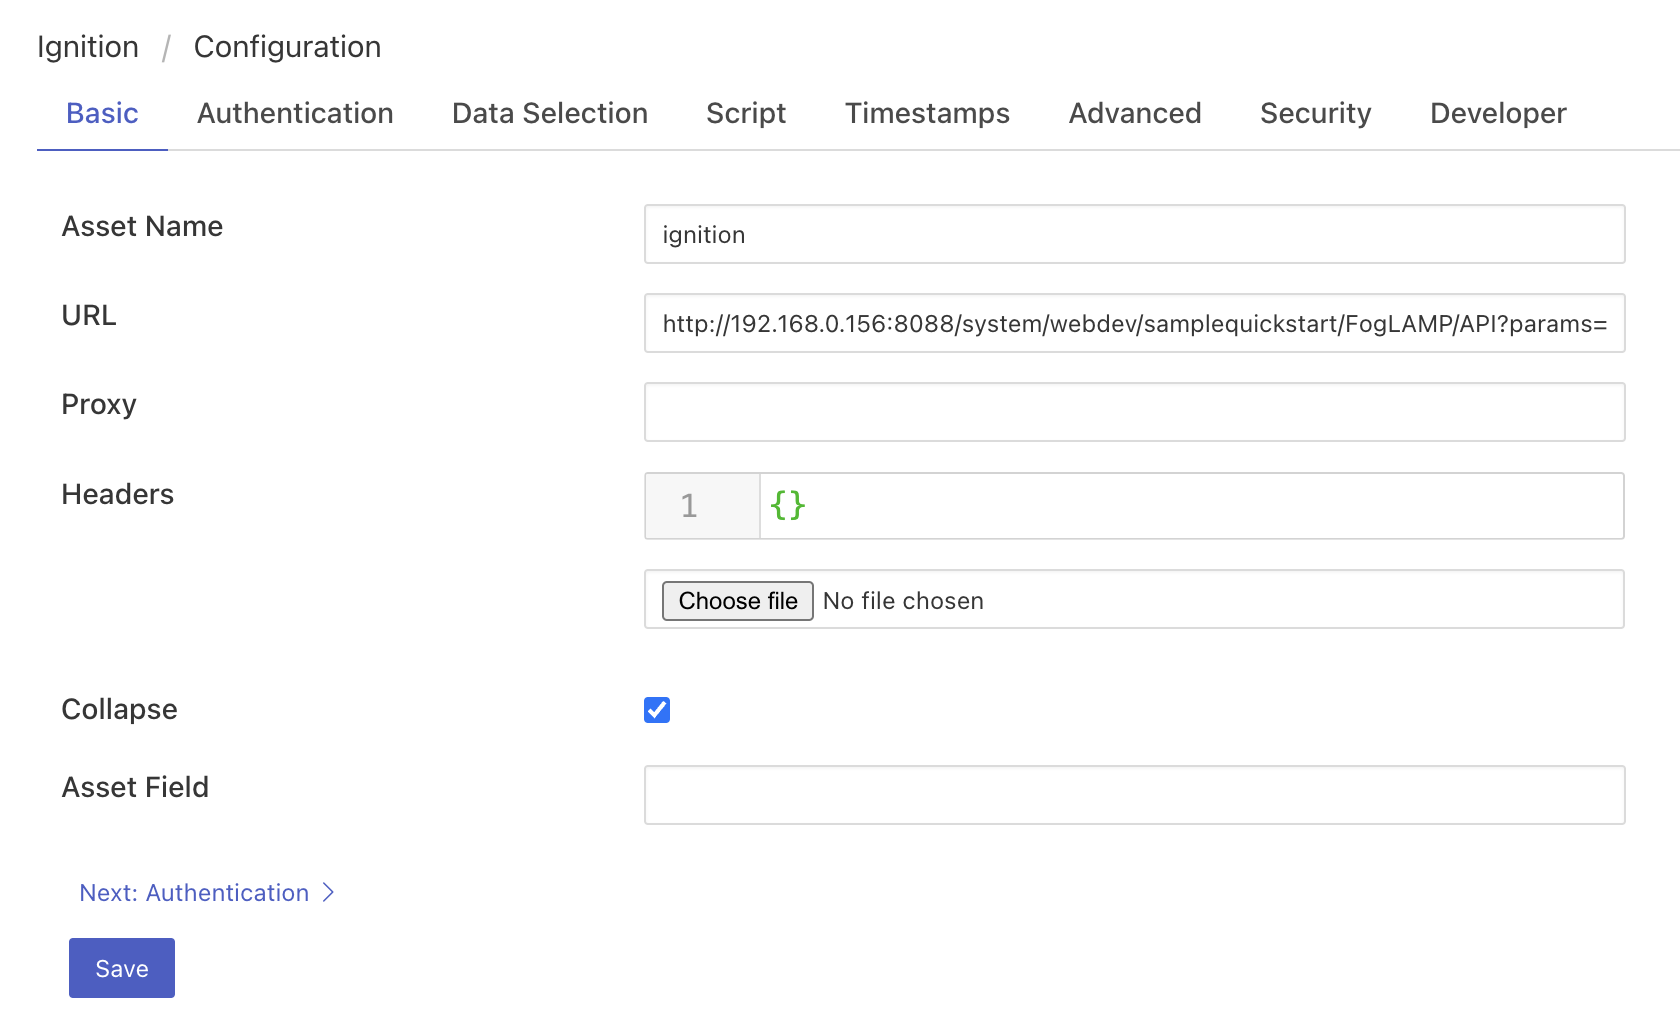Open the Advanced tab
The image size is (1680, 1034).
tap(1134, 114)
